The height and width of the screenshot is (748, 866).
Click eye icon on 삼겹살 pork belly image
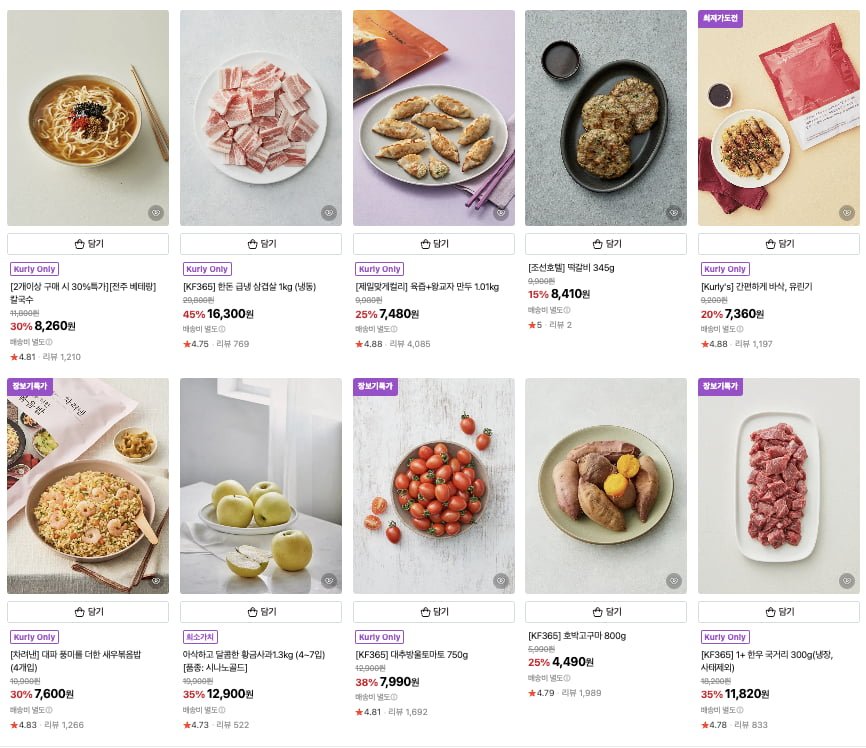(x=328, y=212)
